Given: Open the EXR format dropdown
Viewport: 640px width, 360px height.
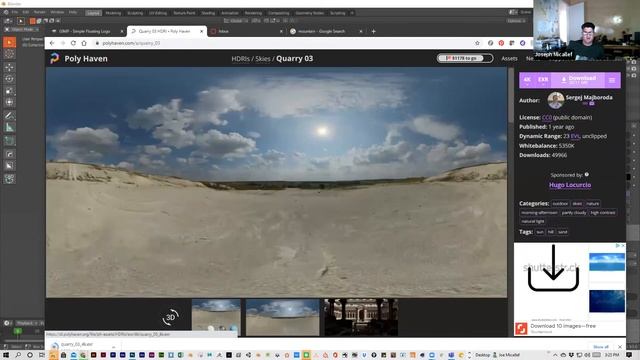Looking at the screenshot, I should (x=543, y=80).
